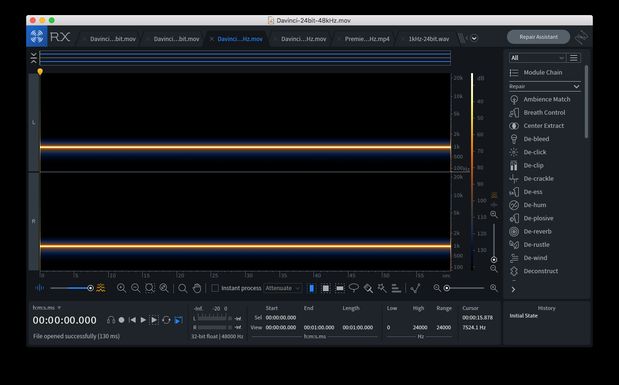Screen dimensions: 619x385
Task: Expand the Repair category dropdown
Action: pos(544,86)
